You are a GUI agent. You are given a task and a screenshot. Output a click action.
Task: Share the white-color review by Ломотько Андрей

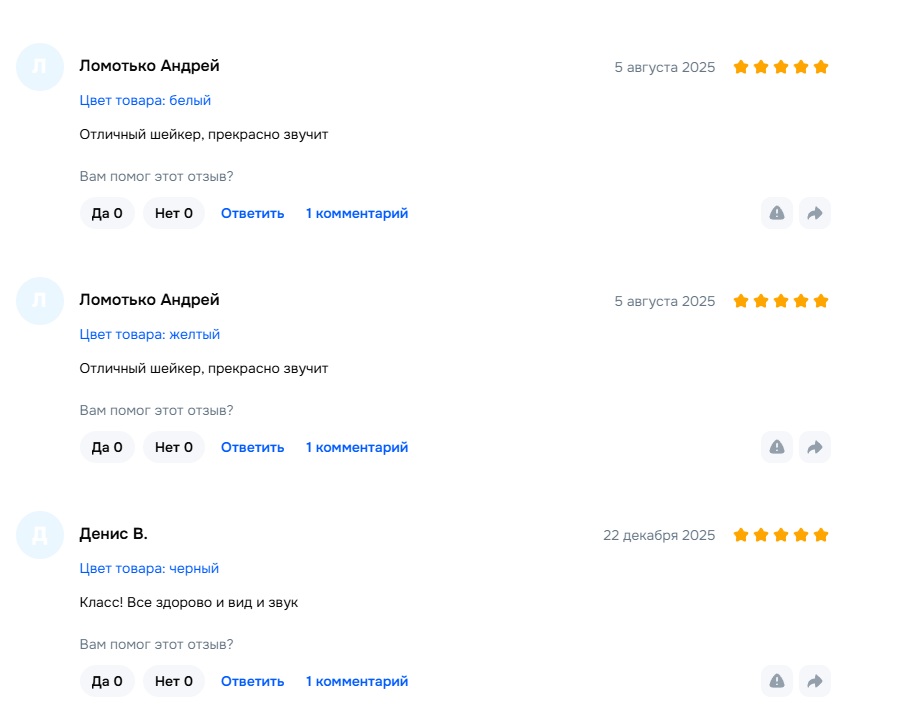(x=815, y=213)
